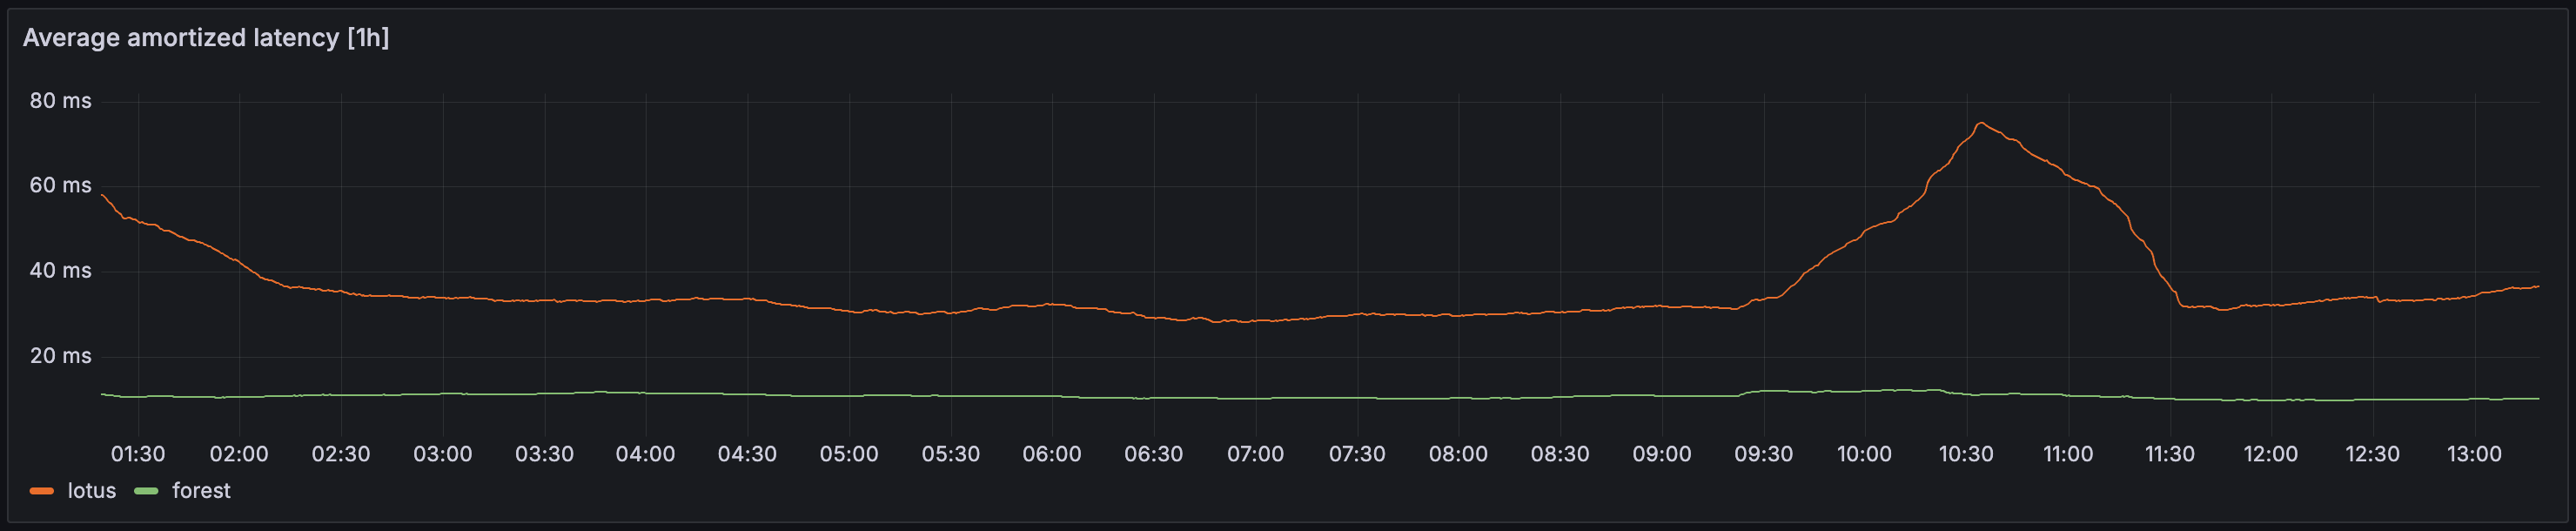
Task: Toggle the lotus series in the legend
Action: coord(92,491)
